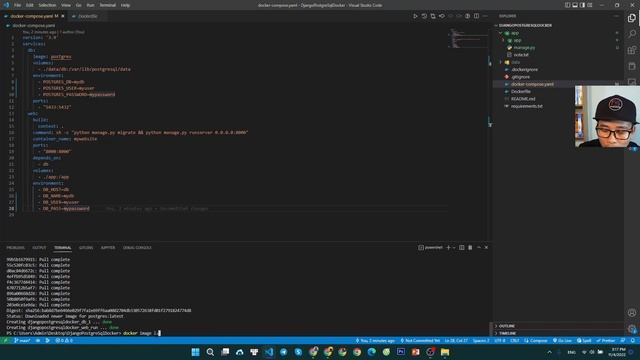Switch to the Output panel tab
This screenshot has width=640, height=360.
pyautogui.click(x=39, y=248)
